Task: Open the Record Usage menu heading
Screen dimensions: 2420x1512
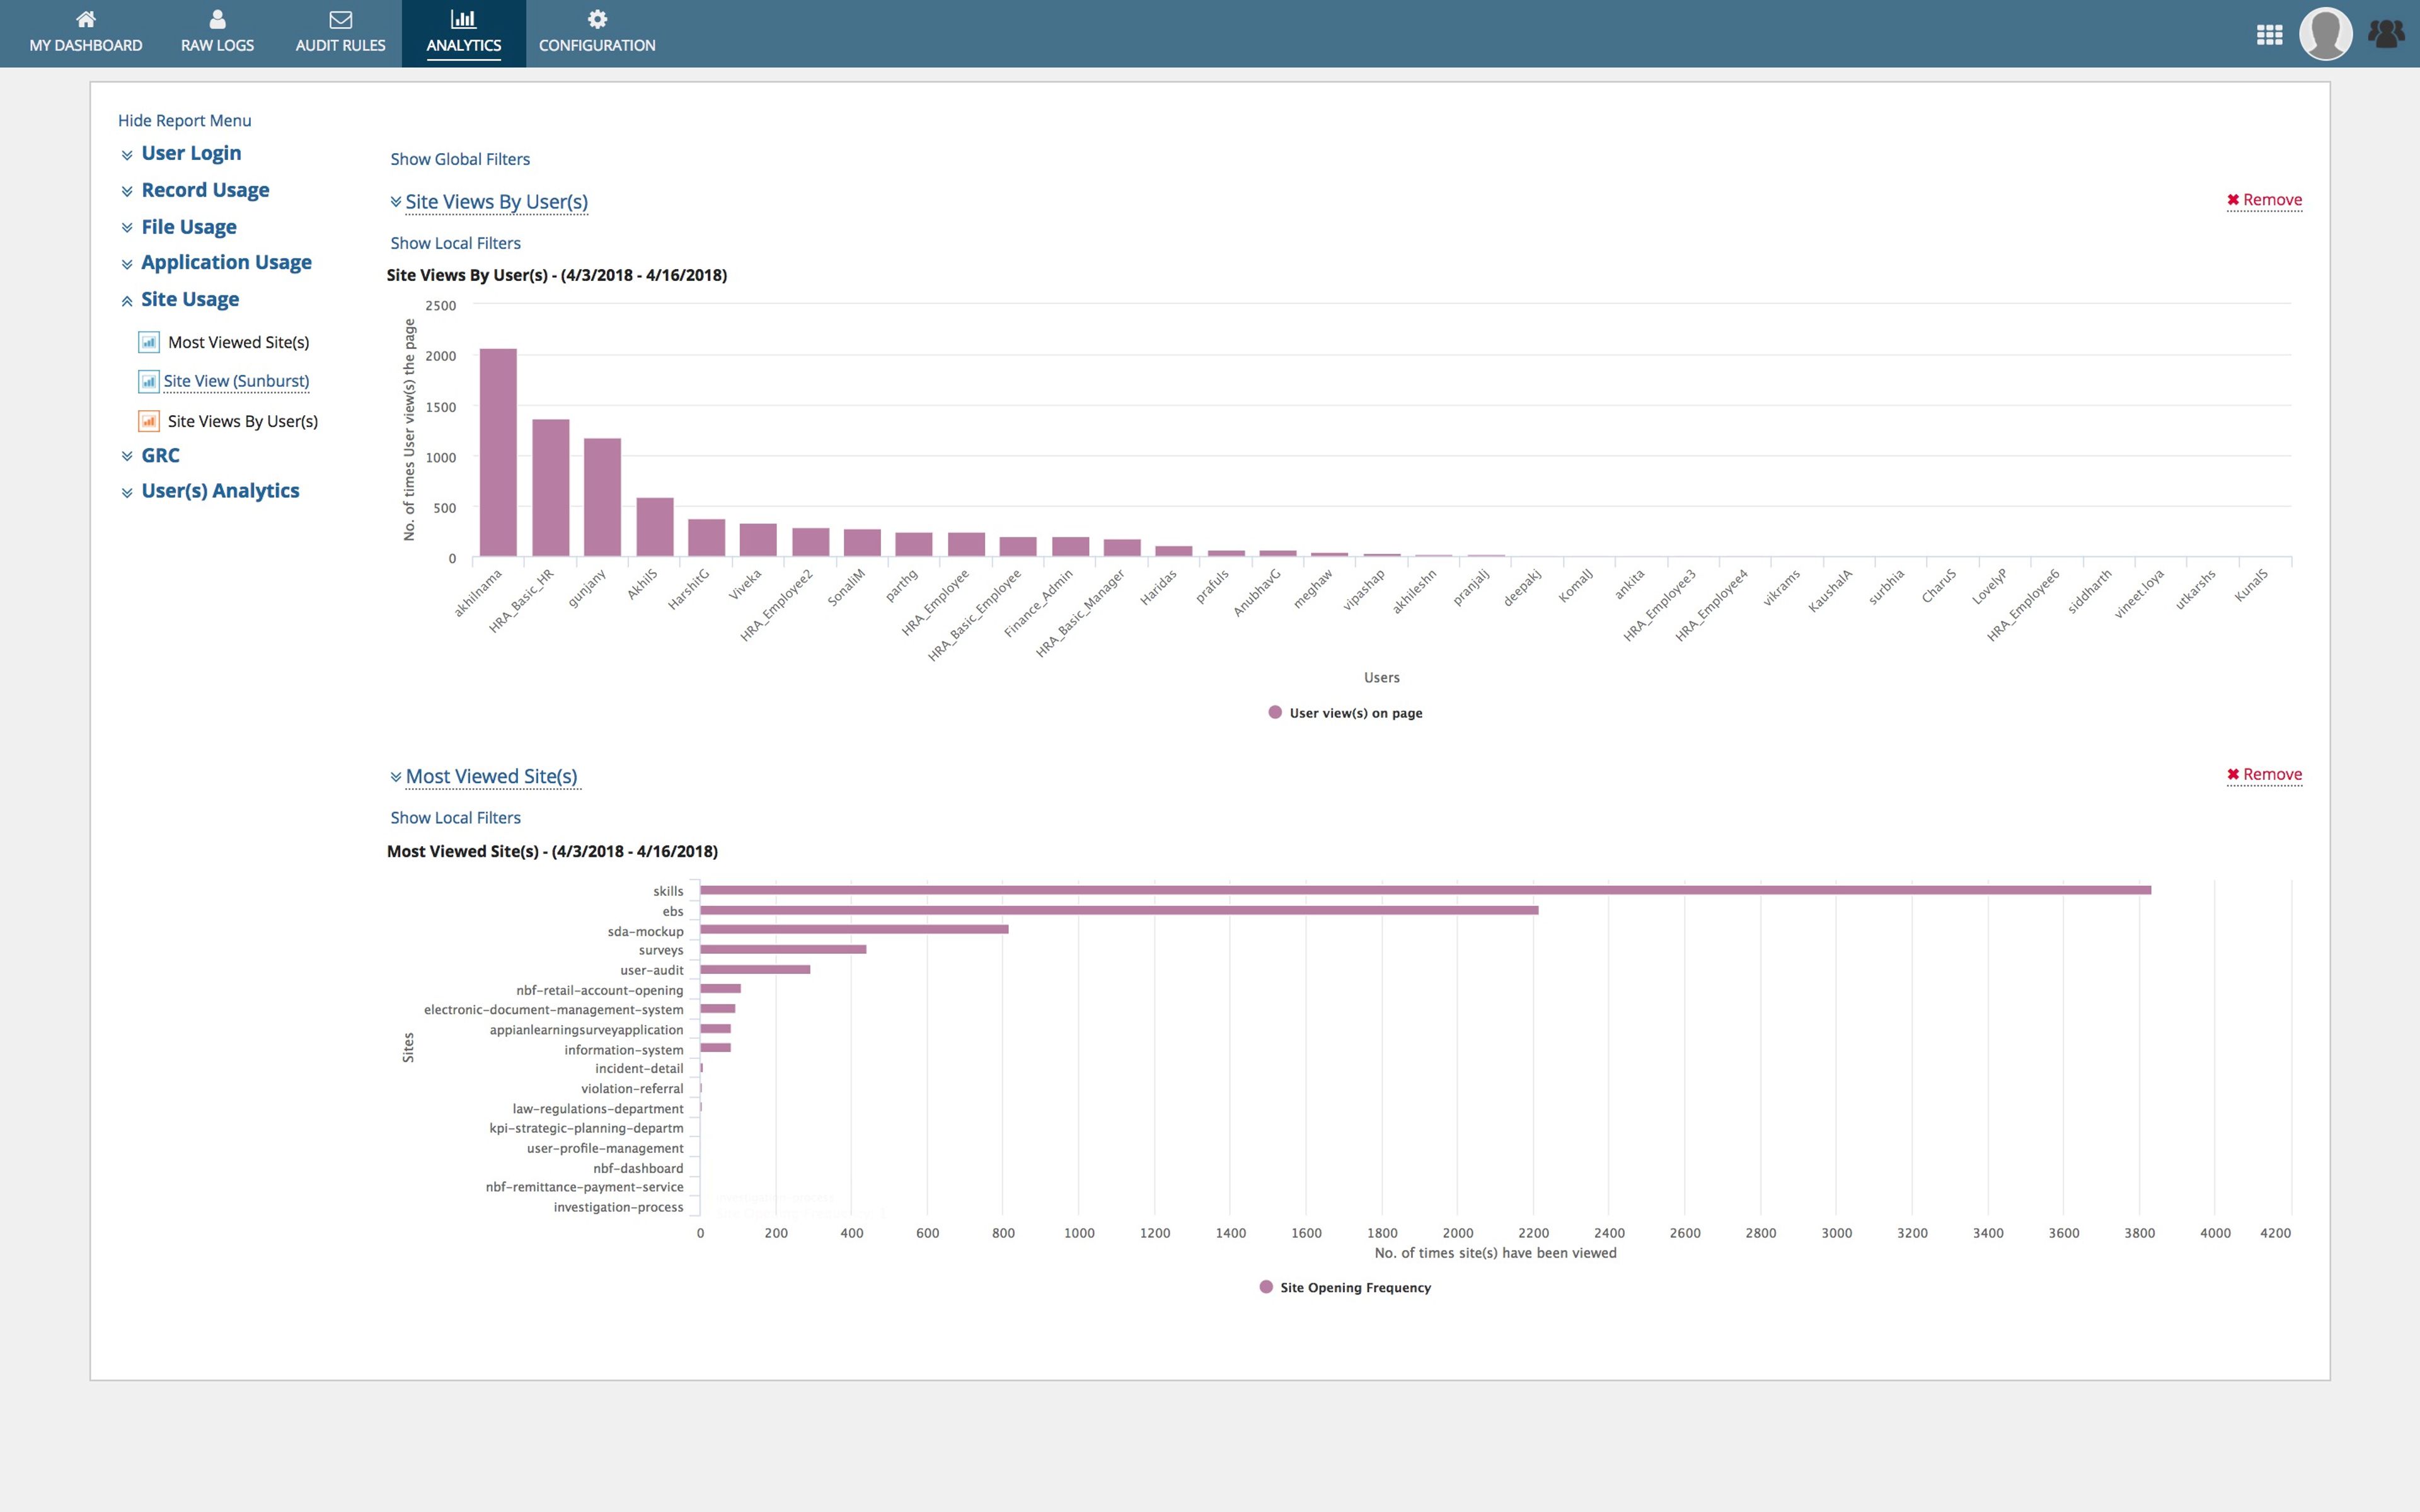Action: [205, 190]
